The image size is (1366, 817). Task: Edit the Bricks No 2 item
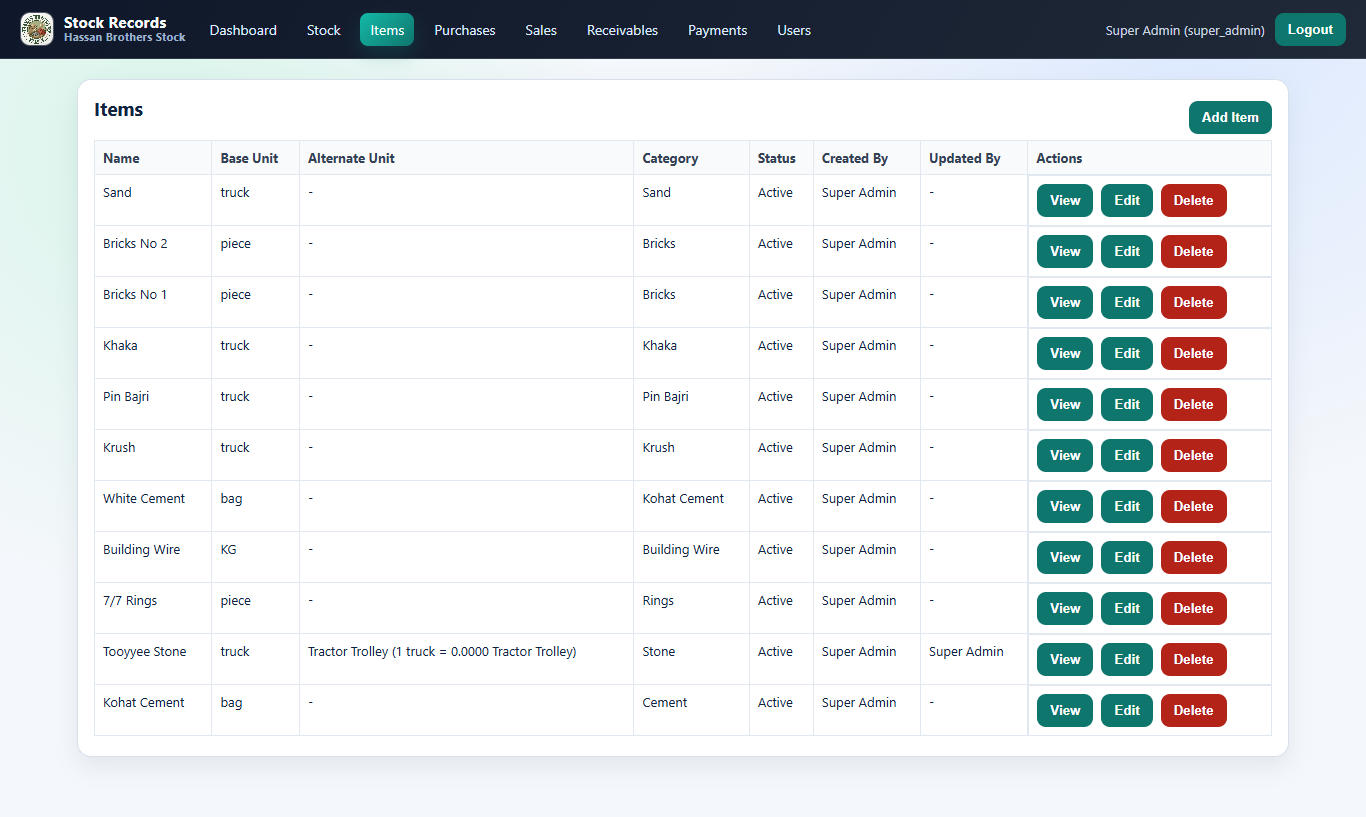[x=1127, y=251]
